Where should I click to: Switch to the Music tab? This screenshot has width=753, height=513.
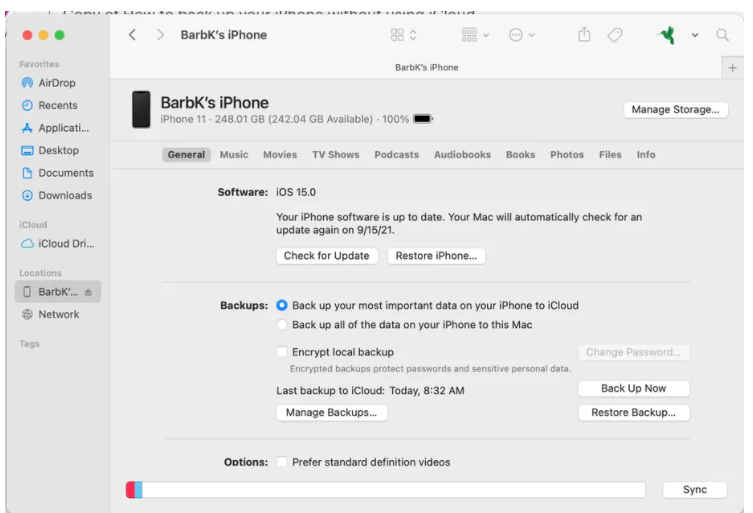coord(234,155)
